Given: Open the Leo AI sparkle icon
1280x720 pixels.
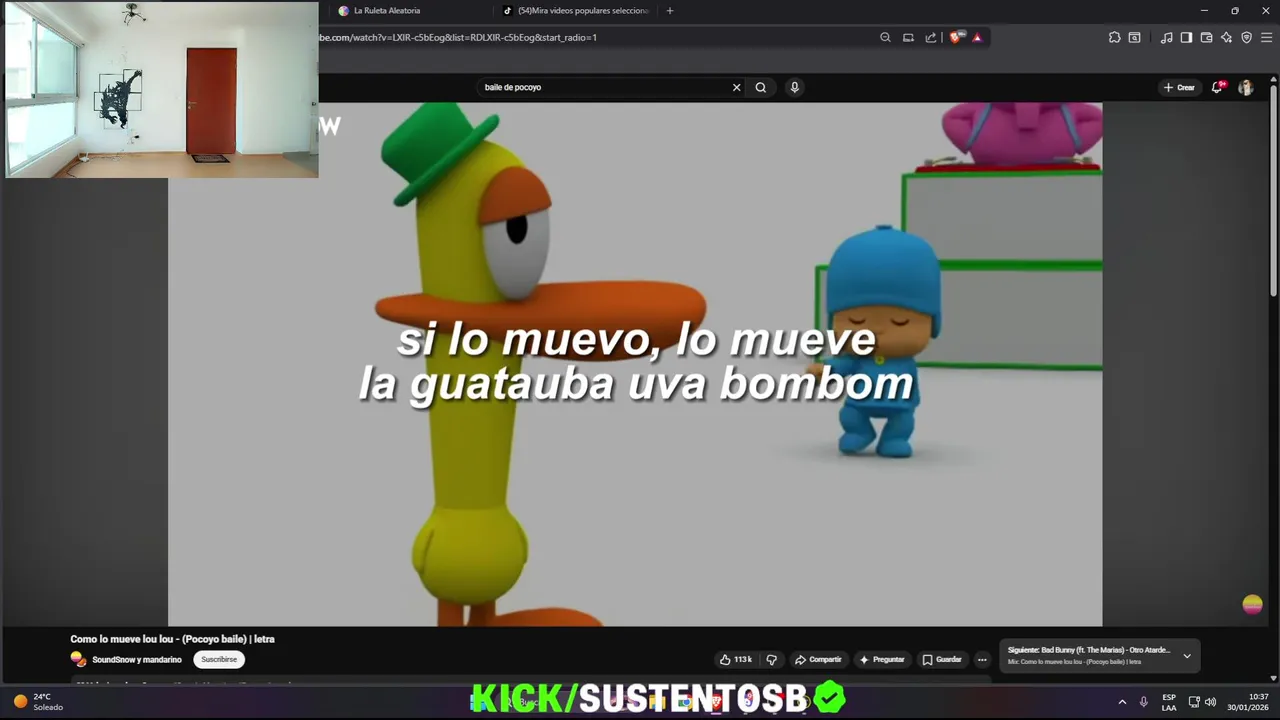Looking at the screenshot, I should click(1226, 37).
